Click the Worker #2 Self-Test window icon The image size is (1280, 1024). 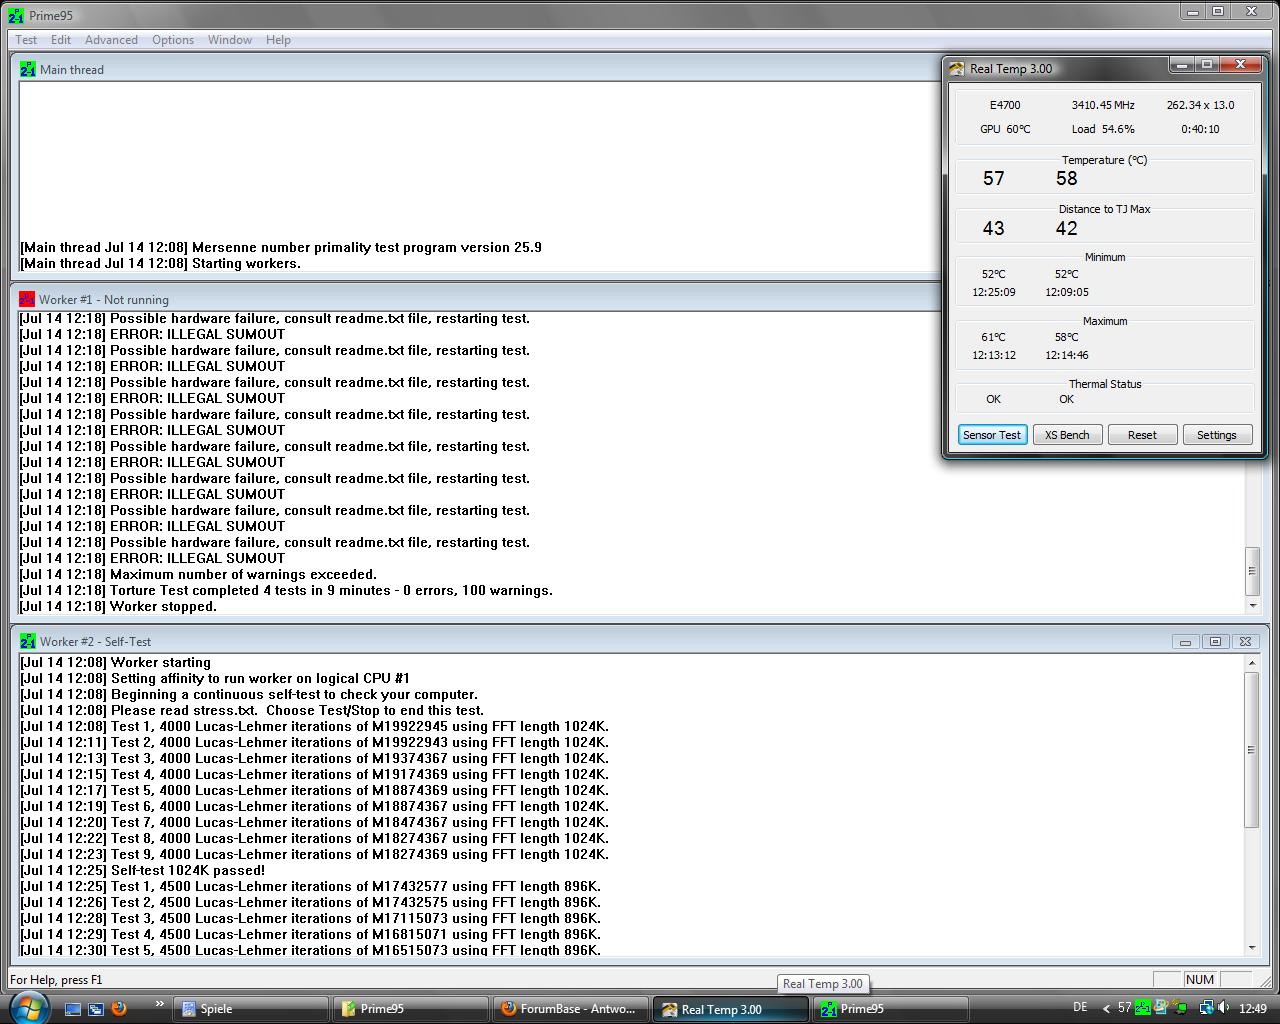click(x=27, y=641)
